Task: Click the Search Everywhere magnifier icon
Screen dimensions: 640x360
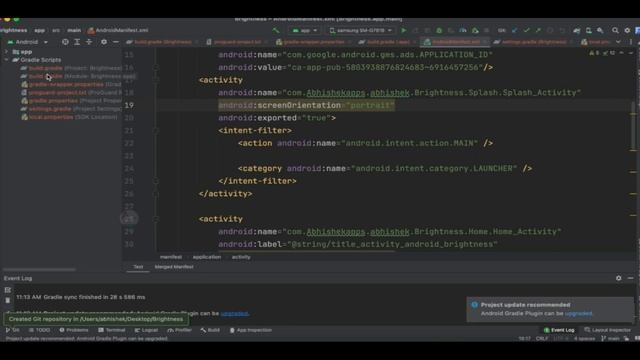Action: [x=615, y=30]
